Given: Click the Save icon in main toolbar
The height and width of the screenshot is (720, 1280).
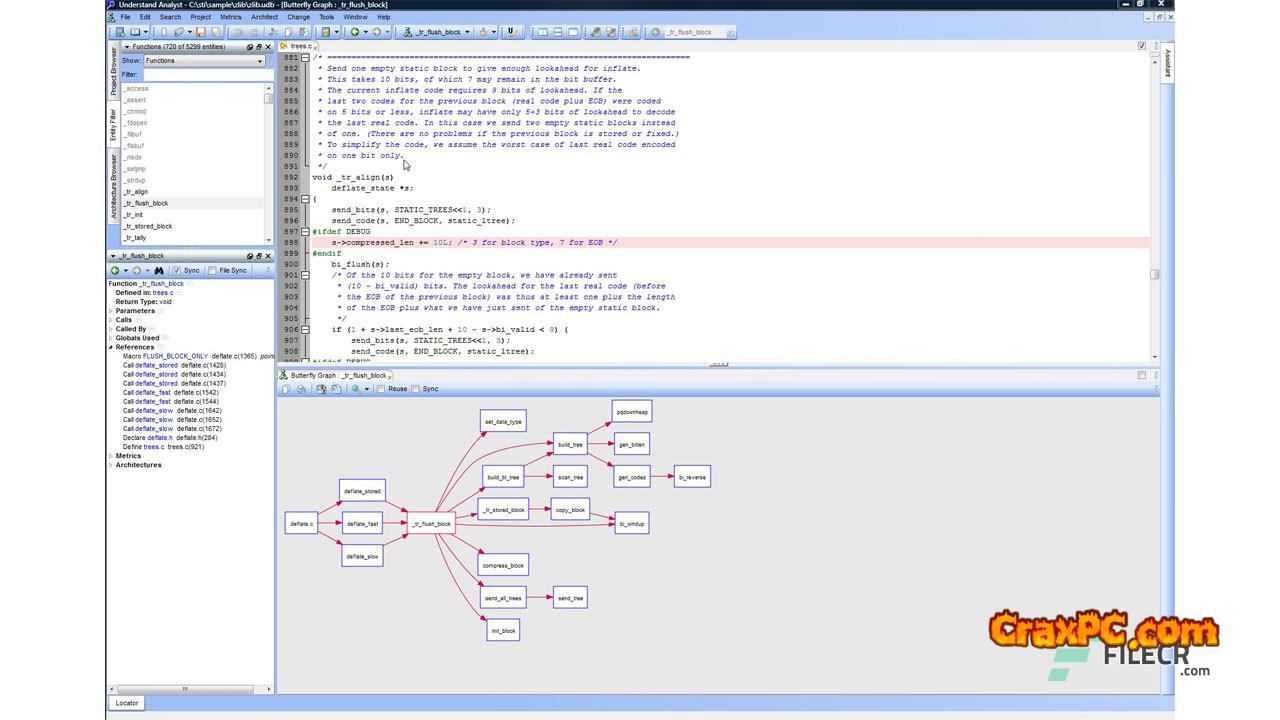Looking at the screenshot, I should tap(201, 32).
